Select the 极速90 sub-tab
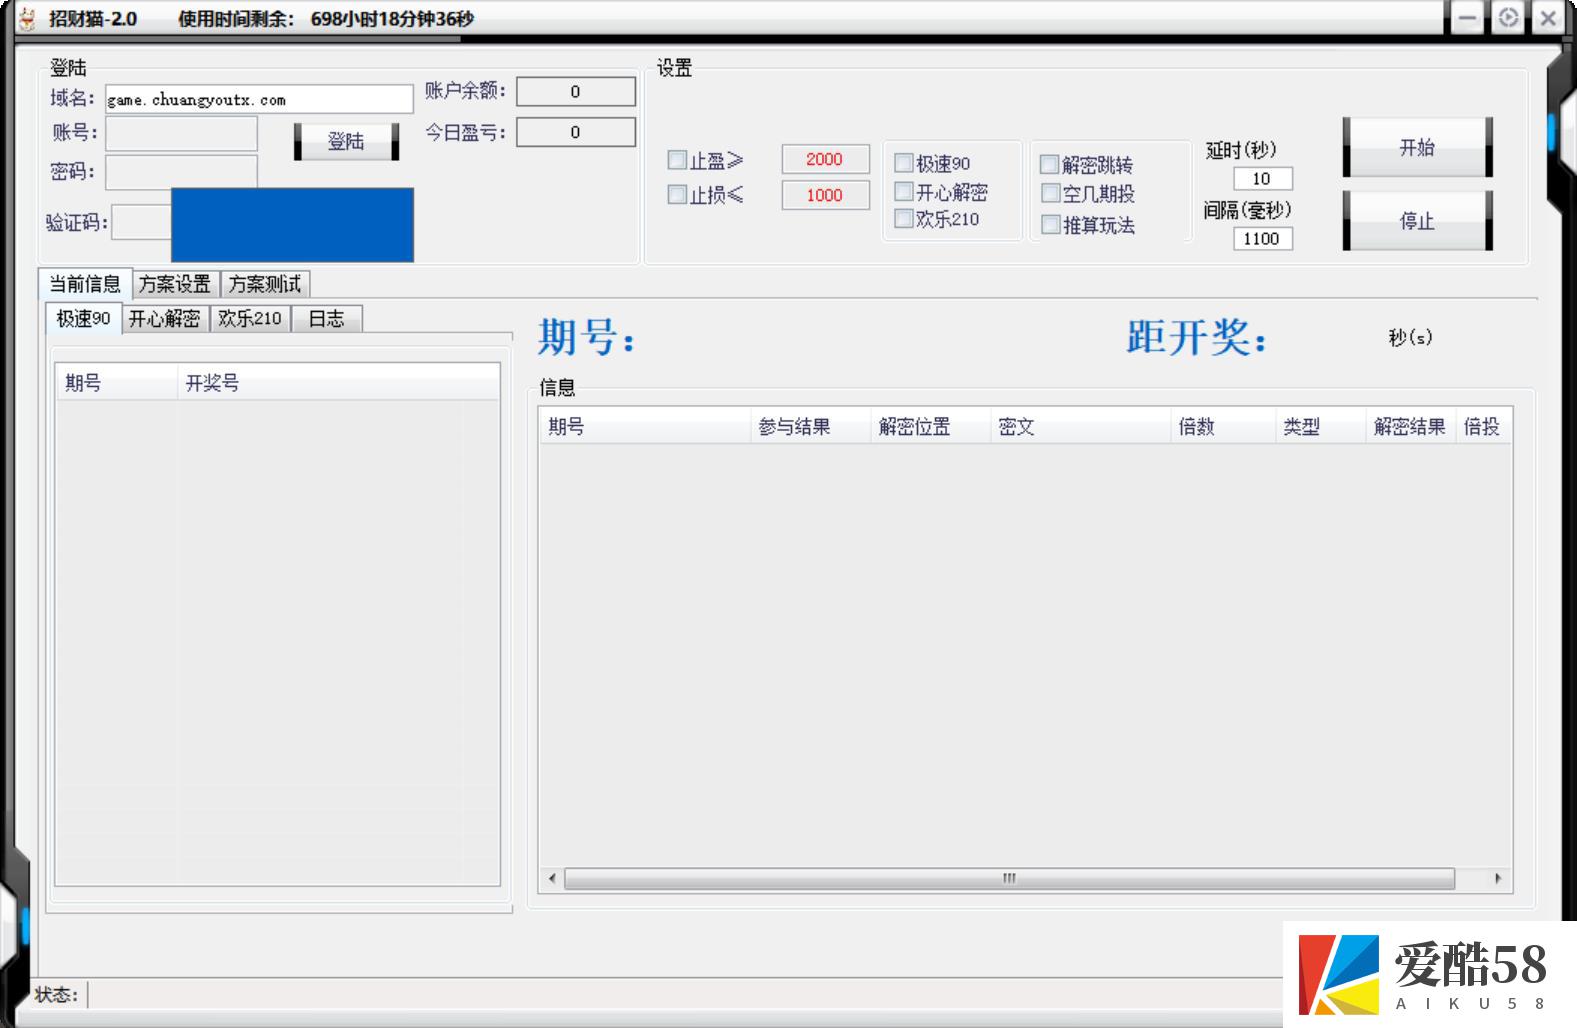 pyautogui.click(x=83, y=318)
